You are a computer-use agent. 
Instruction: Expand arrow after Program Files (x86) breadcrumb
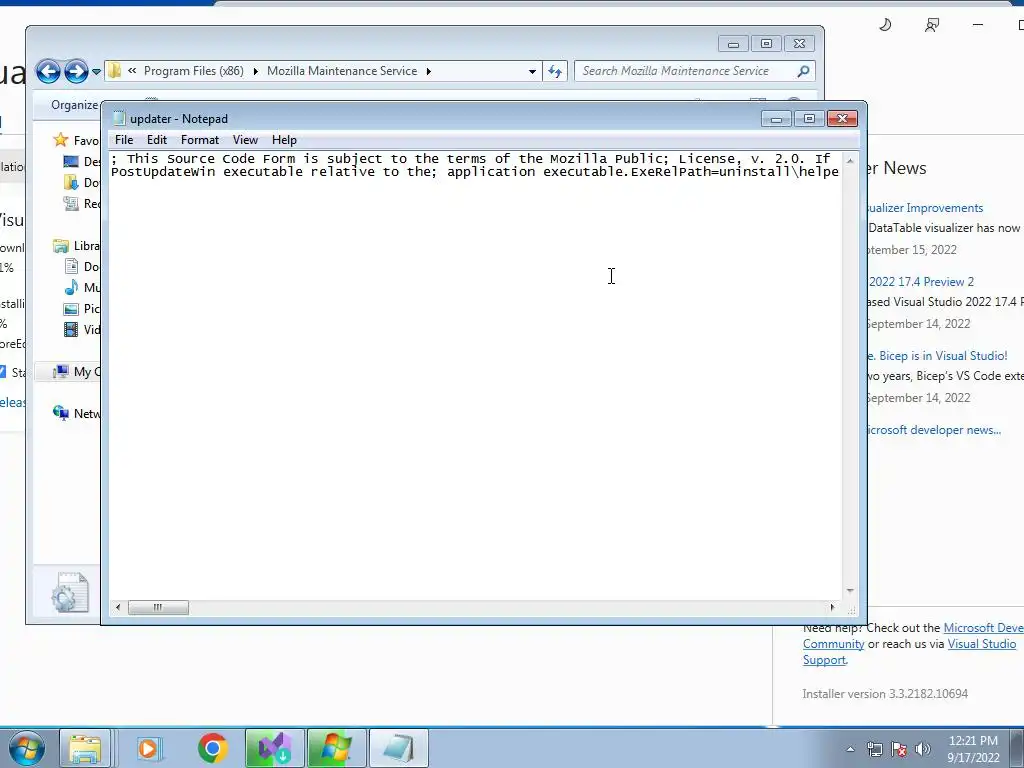click(x=255, y=71)
